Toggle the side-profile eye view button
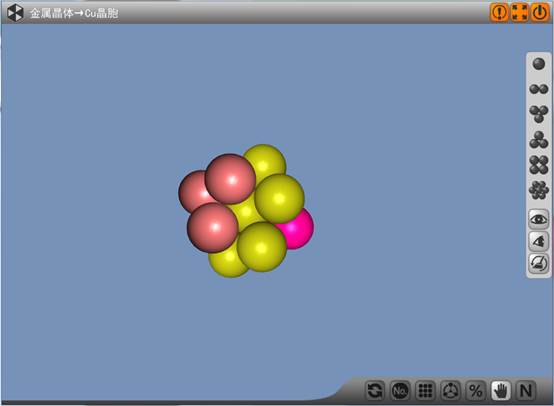This screenshot has width=554, height=406. pyautogui.click(x=538, y=241)
